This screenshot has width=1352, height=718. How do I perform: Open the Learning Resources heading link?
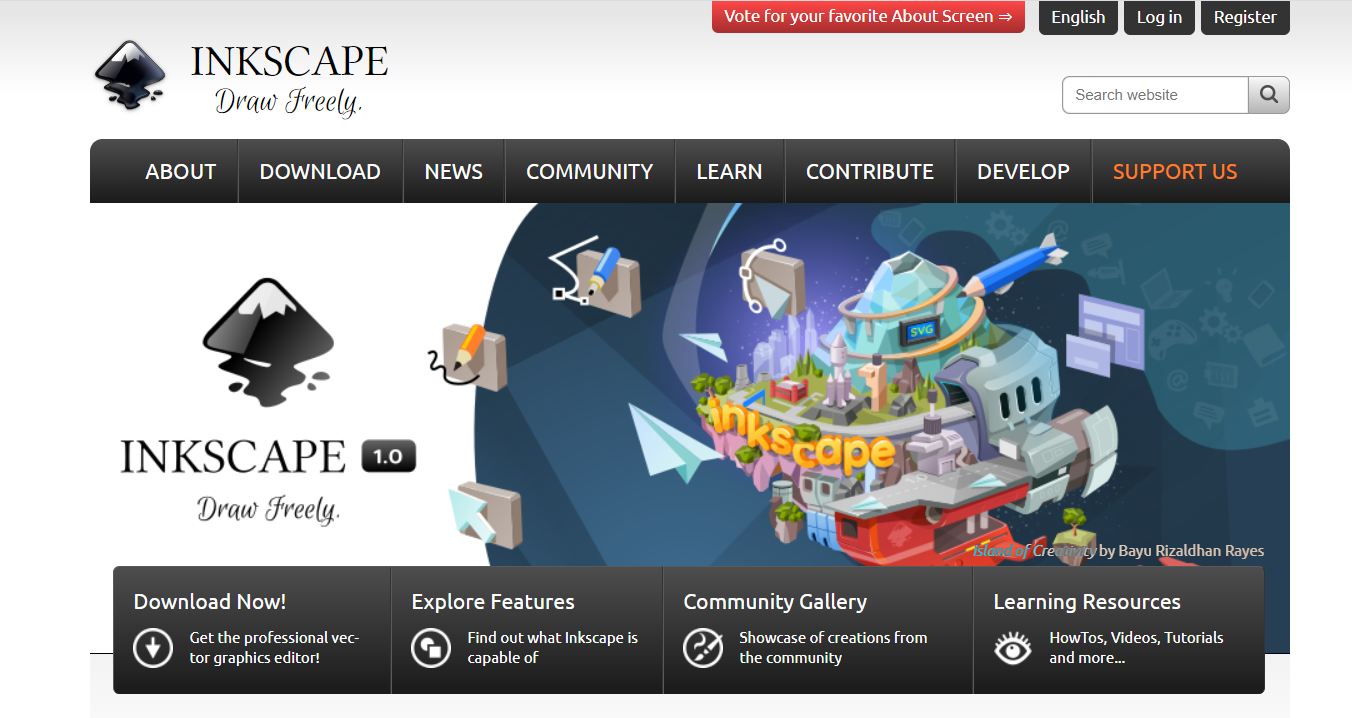pyautogui.click(x=1087, y=602)
